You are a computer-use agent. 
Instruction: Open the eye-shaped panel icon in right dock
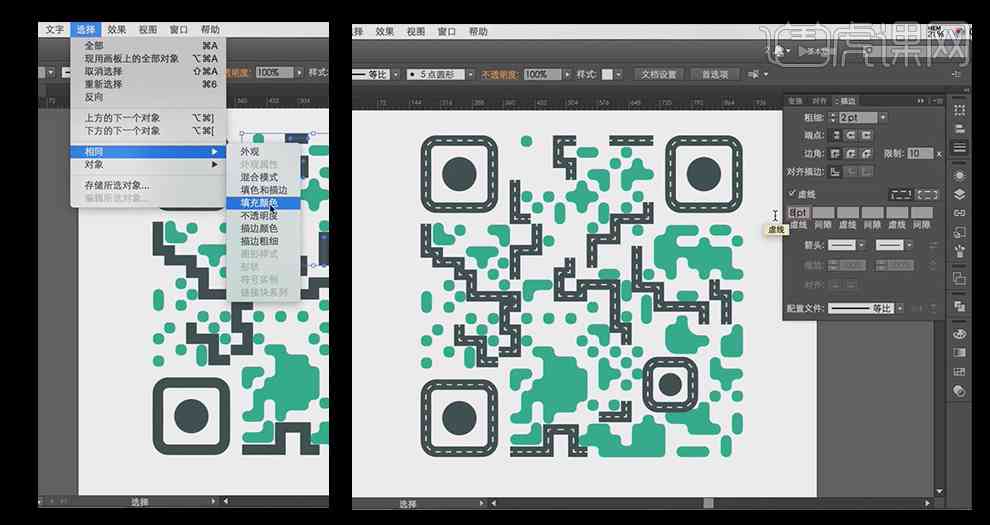pyautogui.click(x=959, y=334)
